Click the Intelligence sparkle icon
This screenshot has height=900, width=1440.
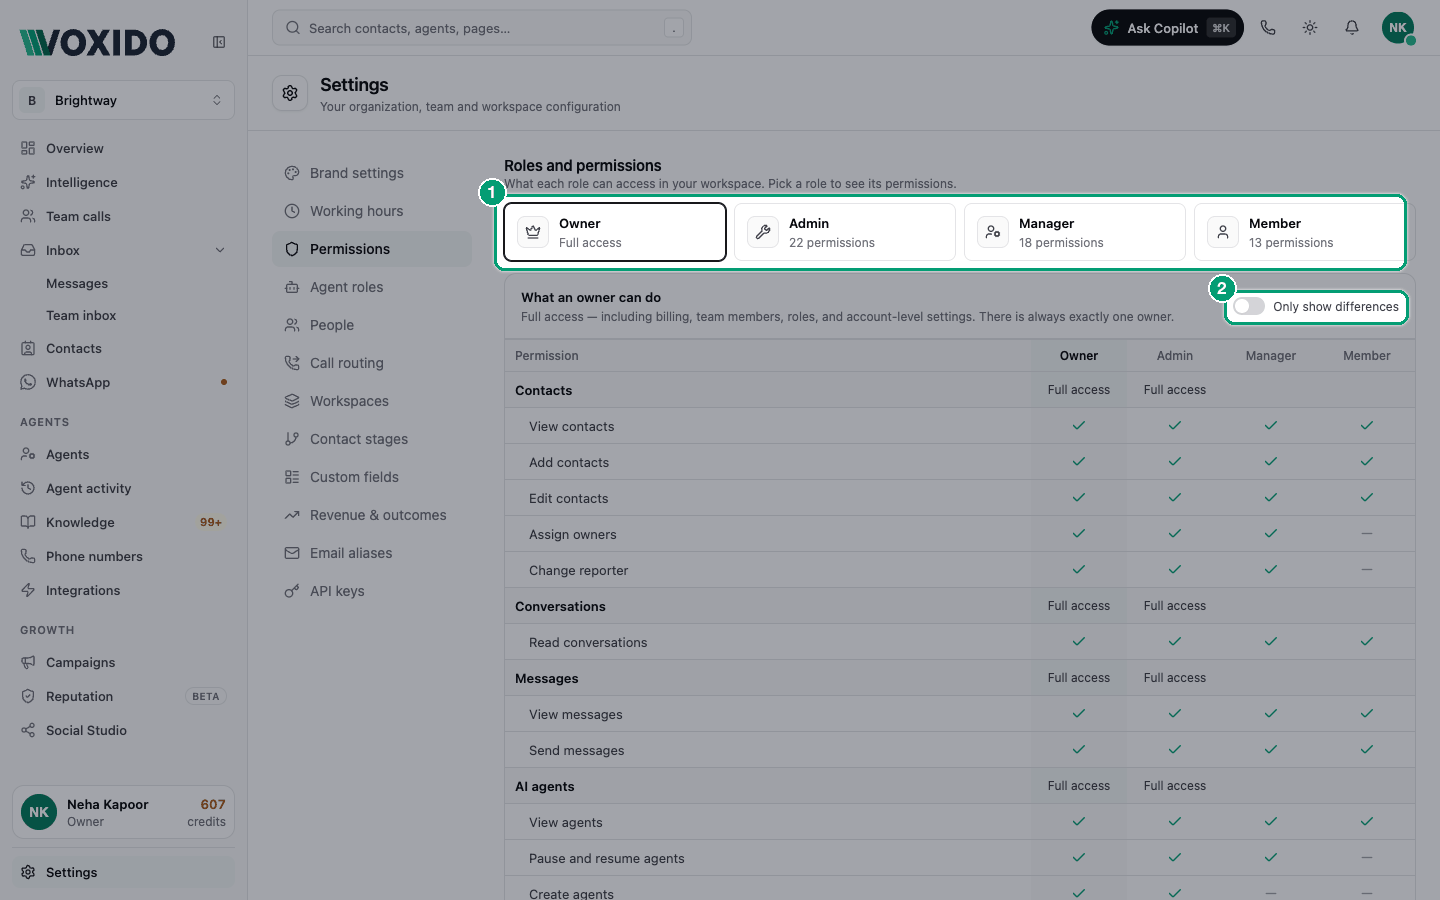(x=28, y=182)
